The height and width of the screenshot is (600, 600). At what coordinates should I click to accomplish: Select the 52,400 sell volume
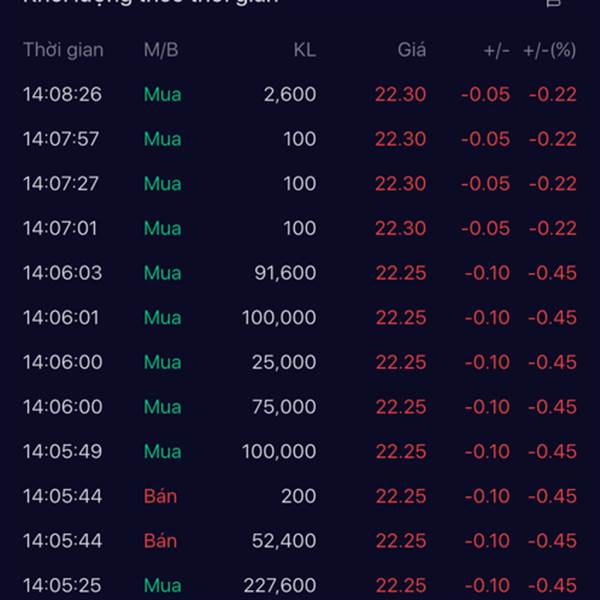(x=285, y=541)
